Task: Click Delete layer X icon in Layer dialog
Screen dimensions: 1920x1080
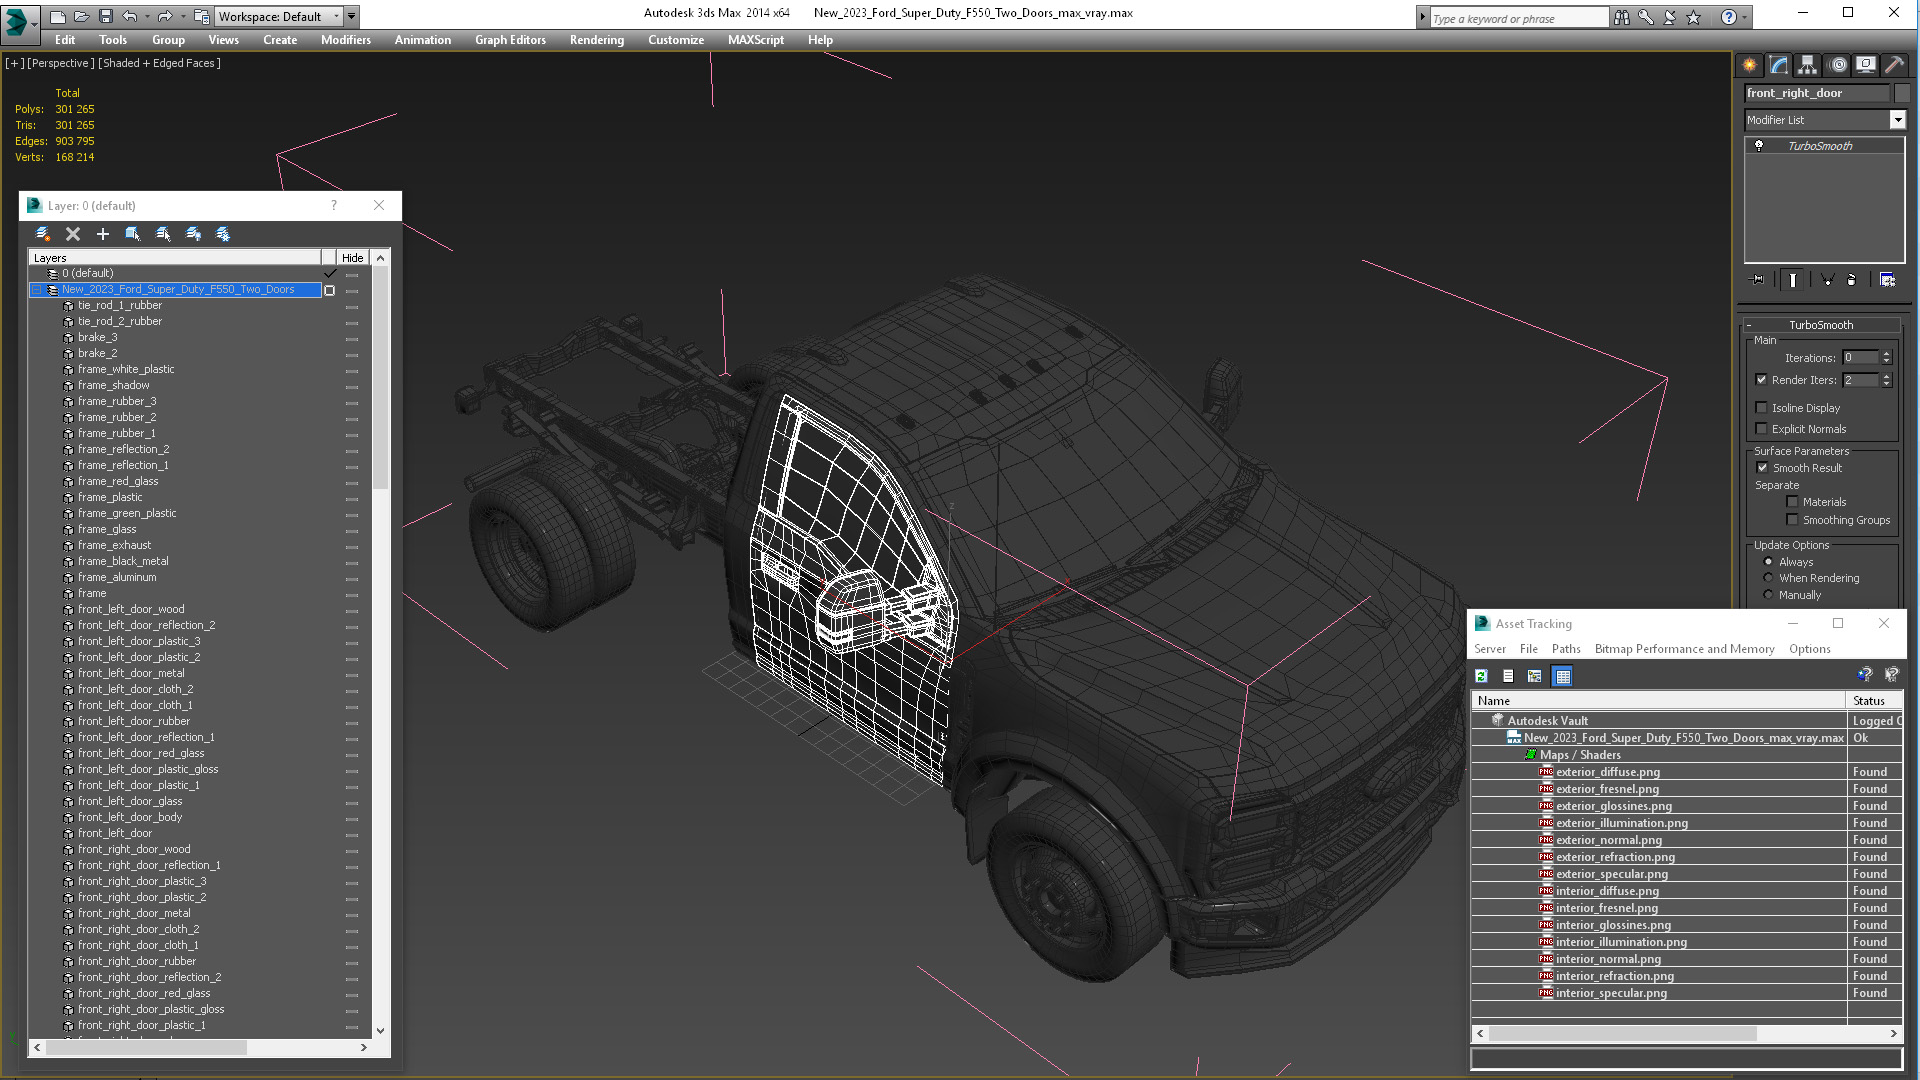Action: click(73, 234)
